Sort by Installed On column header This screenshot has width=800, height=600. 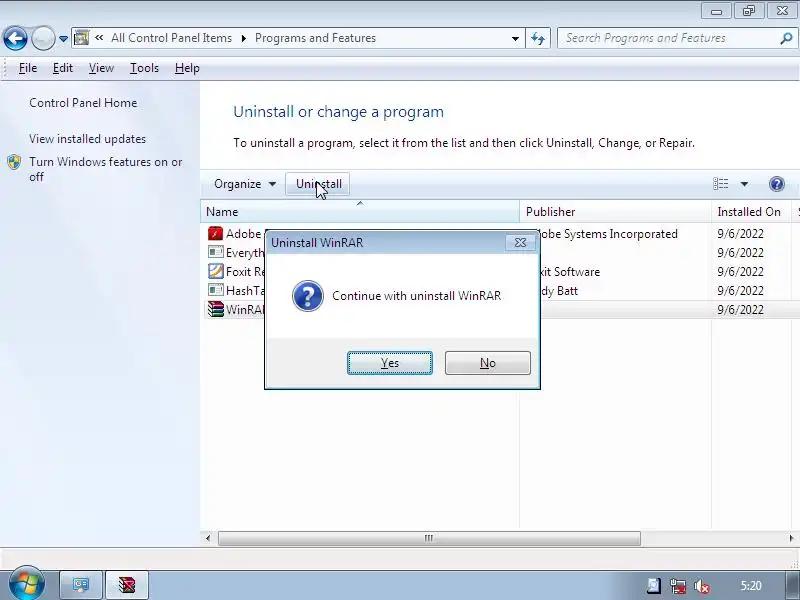tap(752, 212)
